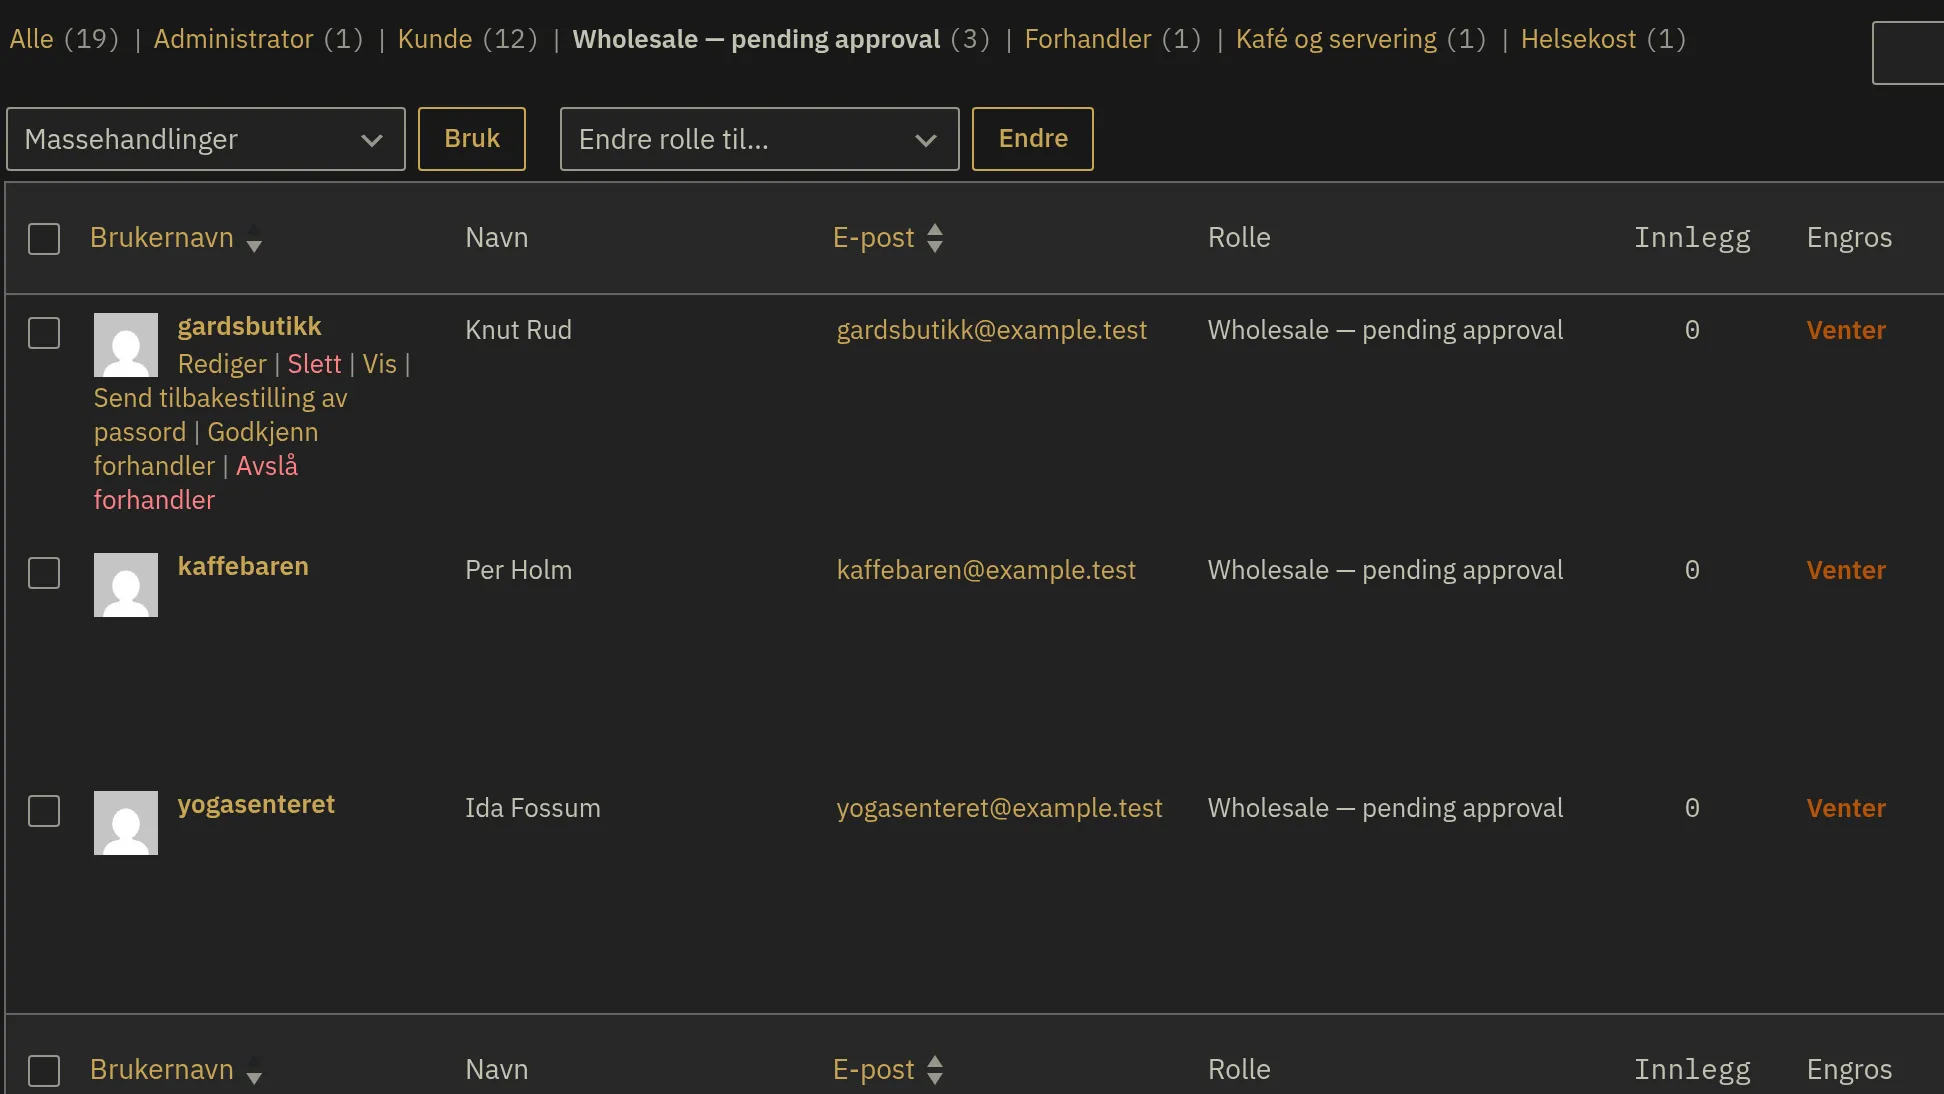Screen dimensions: 1944x1094
Task: Click the search box at top right
Action: point(1908,53)
